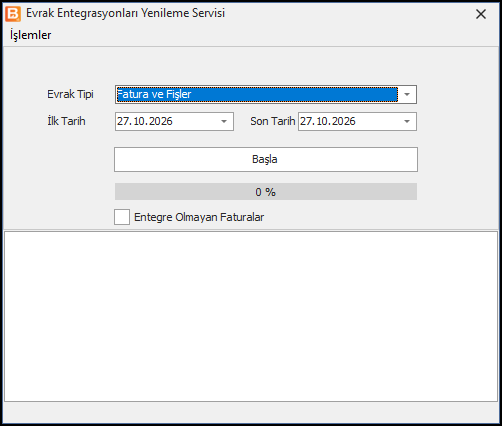Click the empty log output area
The image size is (502, 426).
click(x=251, y=316)
